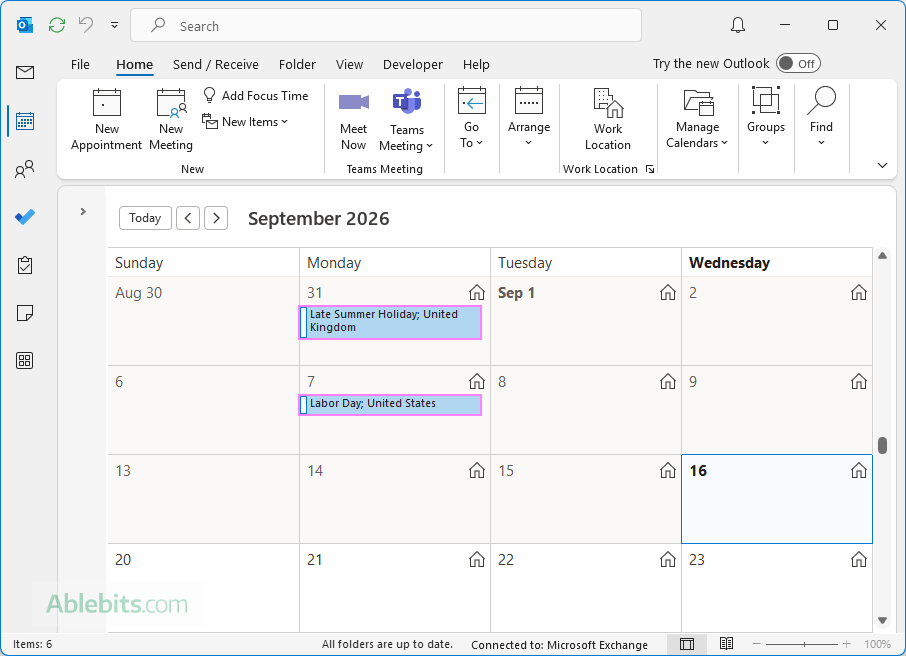This screenshot has height=656, width=906.
Task: Open Late Summer Holiday event
Action: 391,322
